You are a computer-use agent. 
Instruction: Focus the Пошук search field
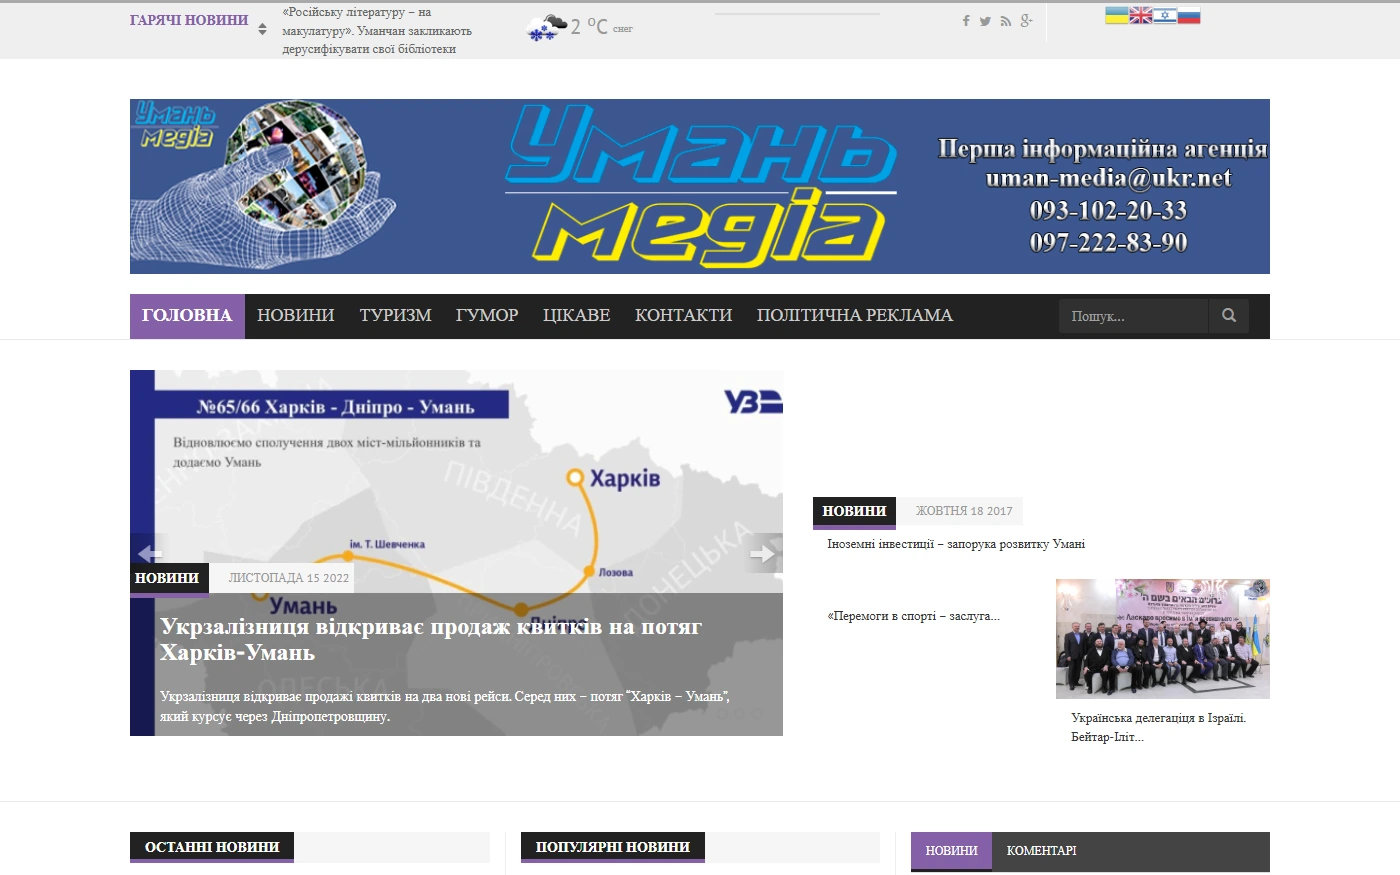tap(1134, 316)
